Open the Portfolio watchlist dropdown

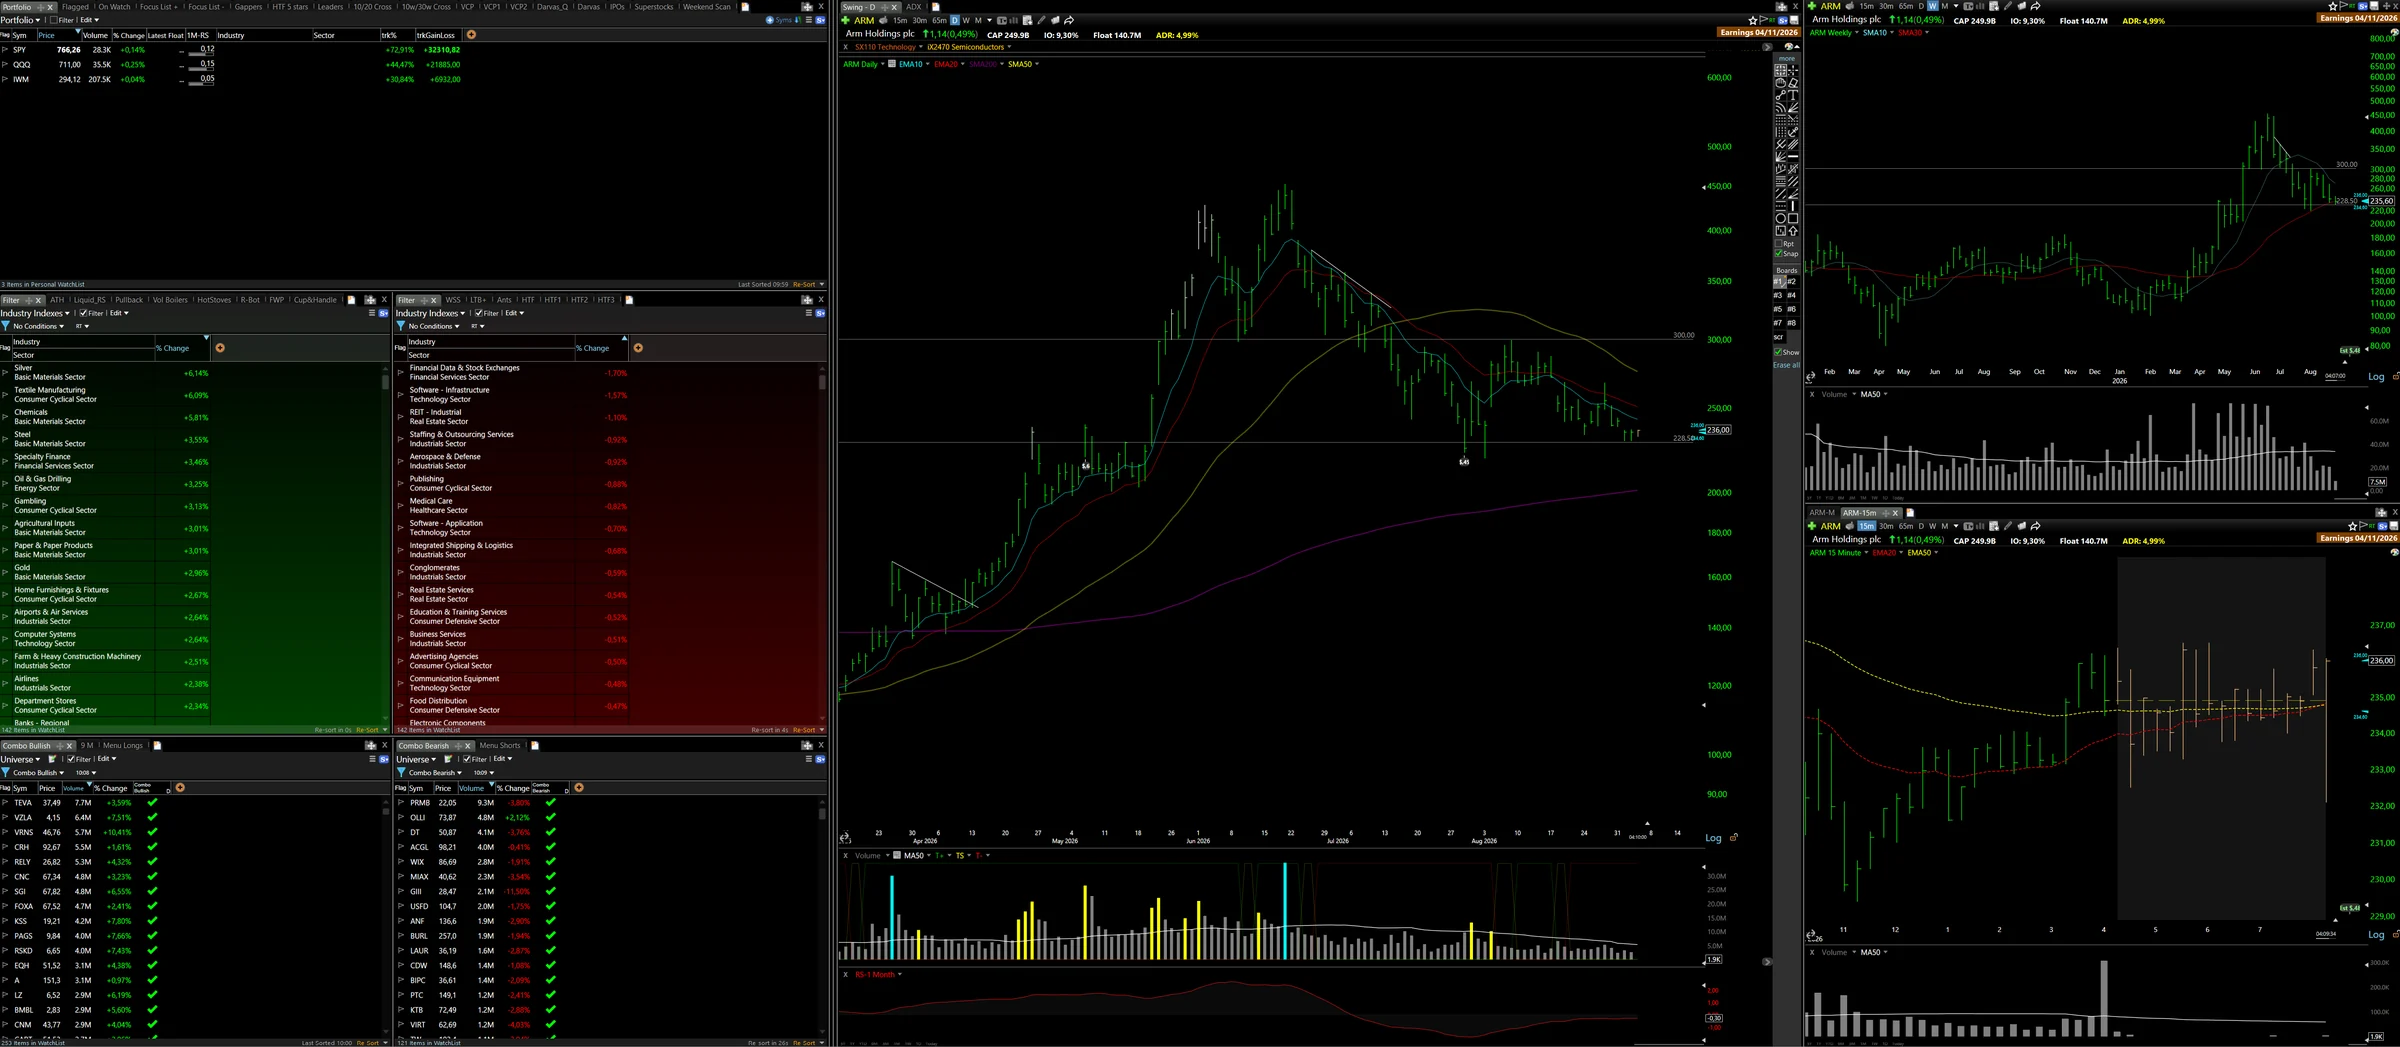(21, 20)
